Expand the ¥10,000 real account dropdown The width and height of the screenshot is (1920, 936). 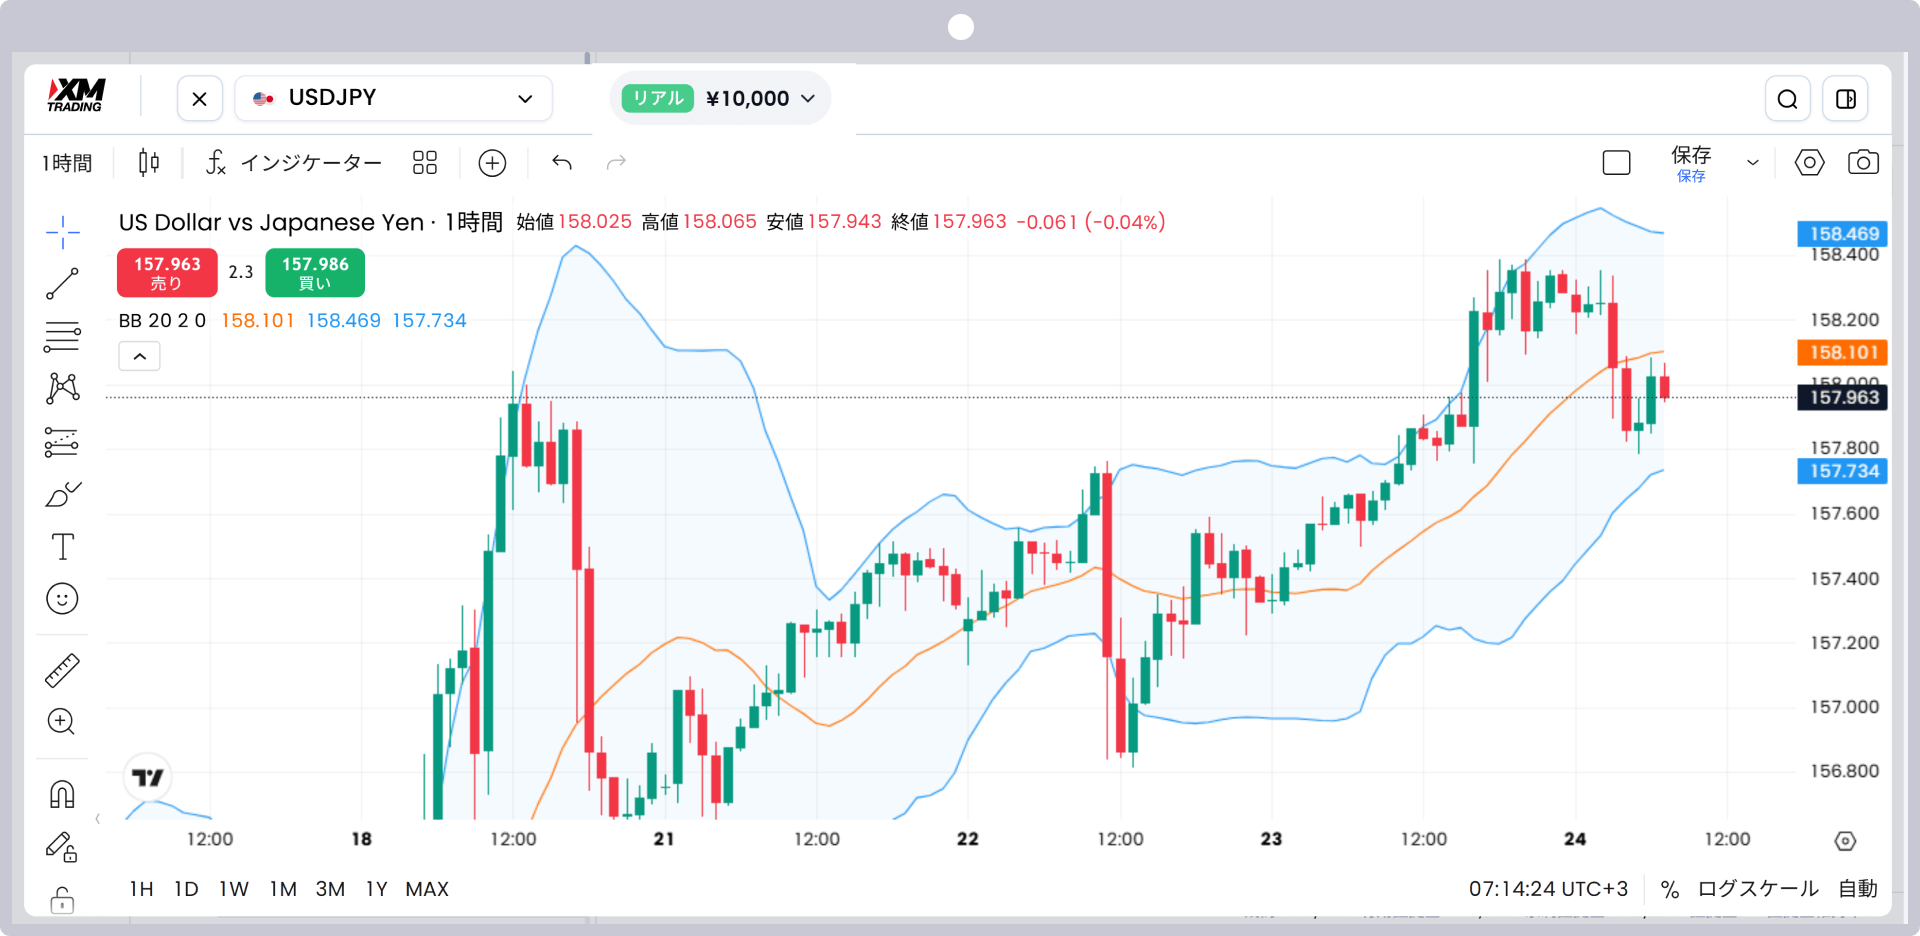pyautogui.click(x=720, y=98)
